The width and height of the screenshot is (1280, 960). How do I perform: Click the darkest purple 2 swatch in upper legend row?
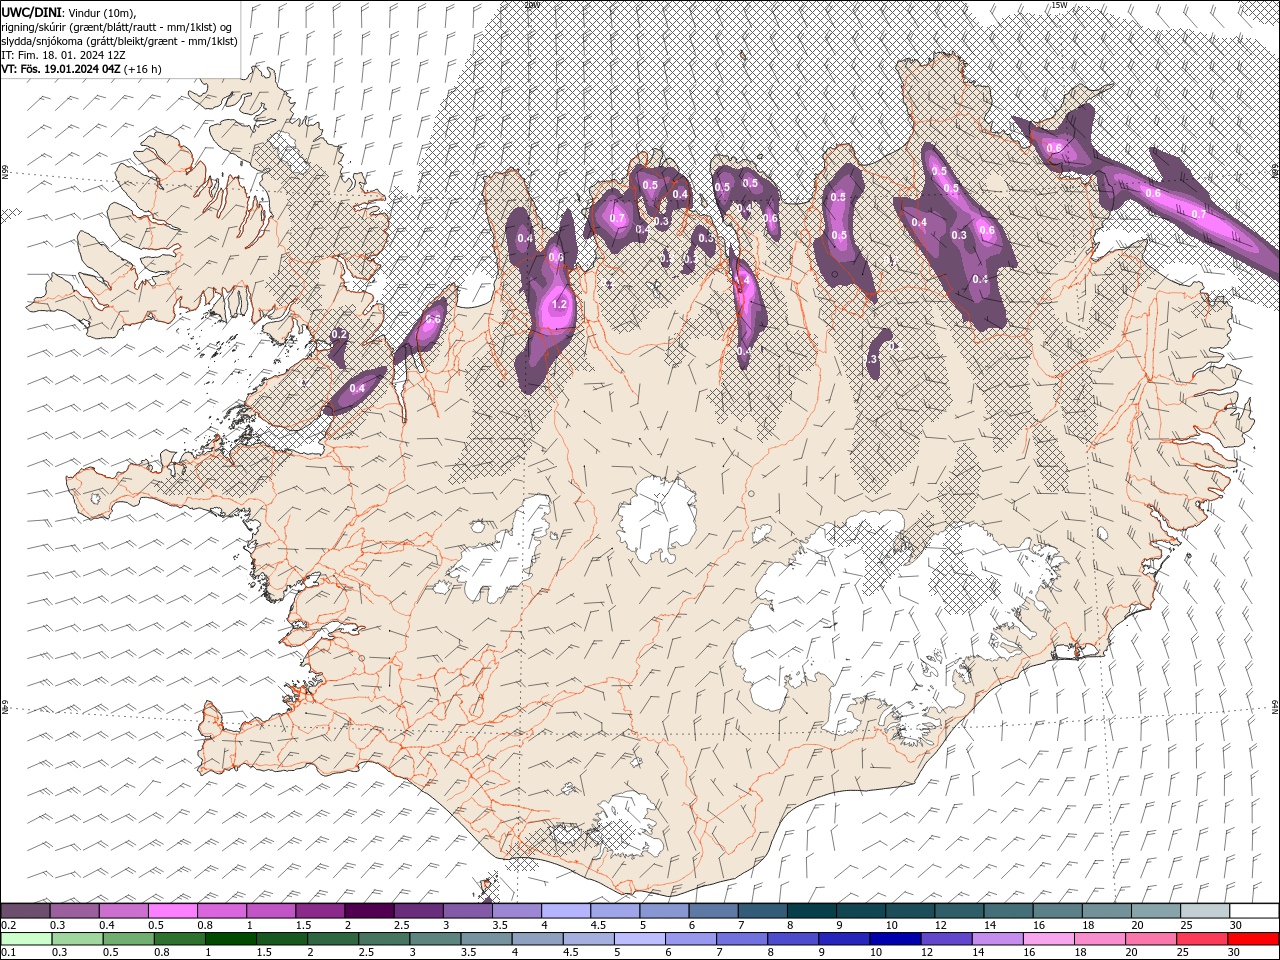(369, 911)
